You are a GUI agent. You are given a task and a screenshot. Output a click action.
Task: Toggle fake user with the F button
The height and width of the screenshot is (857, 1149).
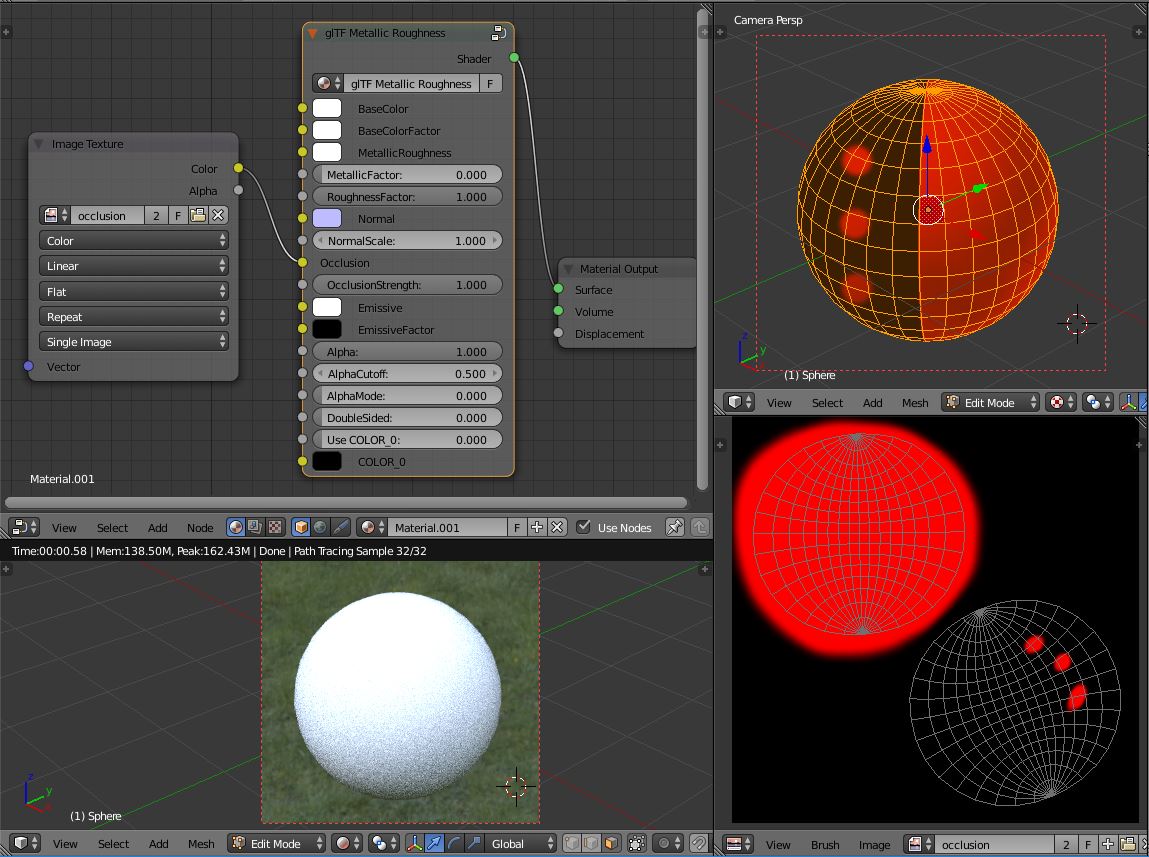pyautogui.click(x=517, y=527)
